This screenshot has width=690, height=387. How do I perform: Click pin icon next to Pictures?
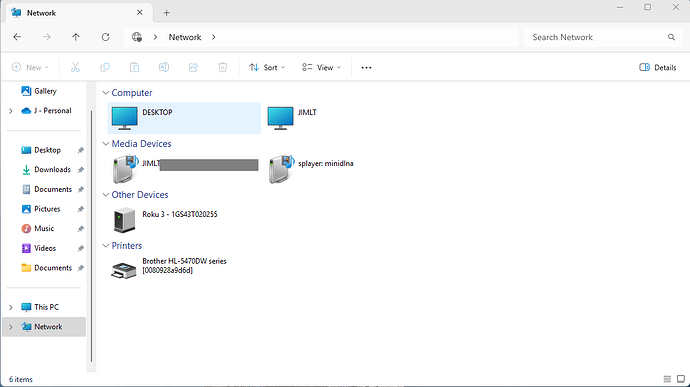(81, 209)
